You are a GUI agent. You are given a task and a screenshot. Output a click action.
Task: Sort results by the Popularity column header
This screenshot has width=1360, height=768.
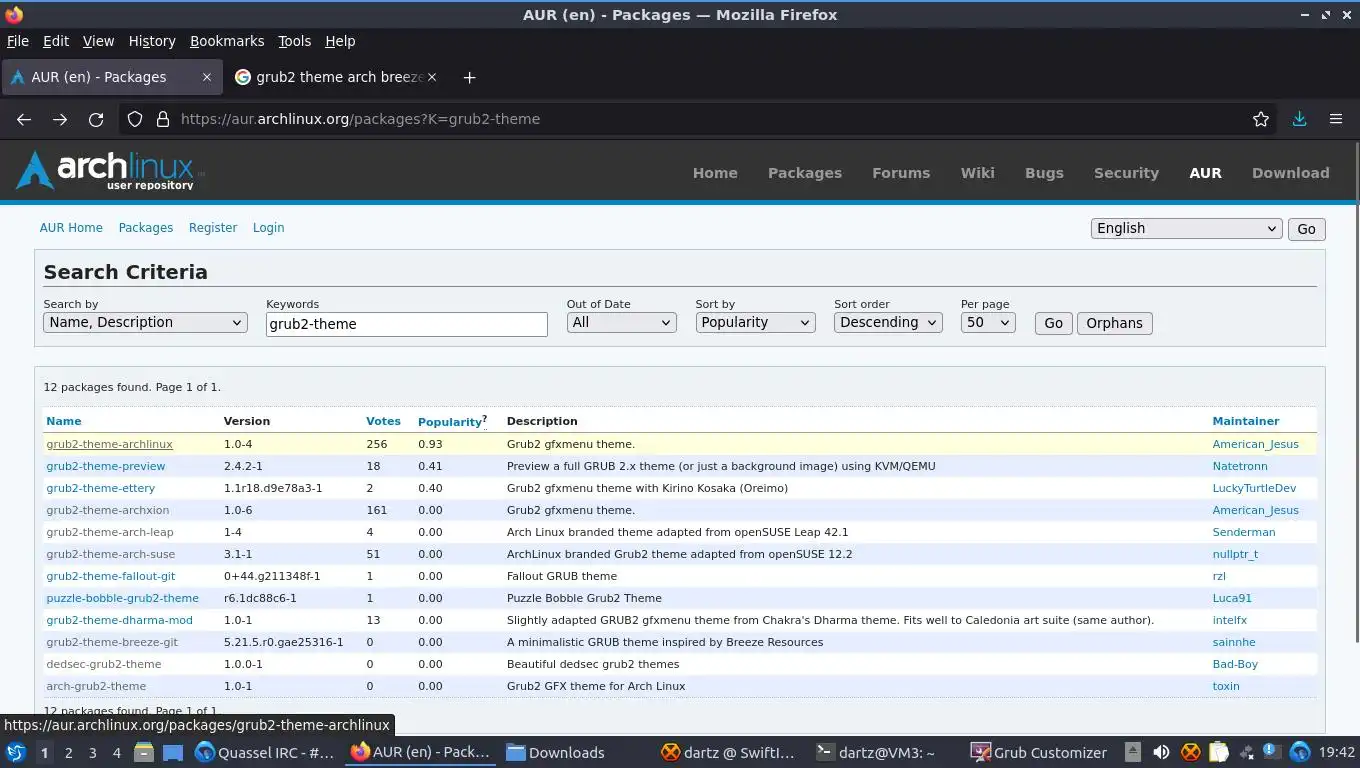click(x=450, y=422)
